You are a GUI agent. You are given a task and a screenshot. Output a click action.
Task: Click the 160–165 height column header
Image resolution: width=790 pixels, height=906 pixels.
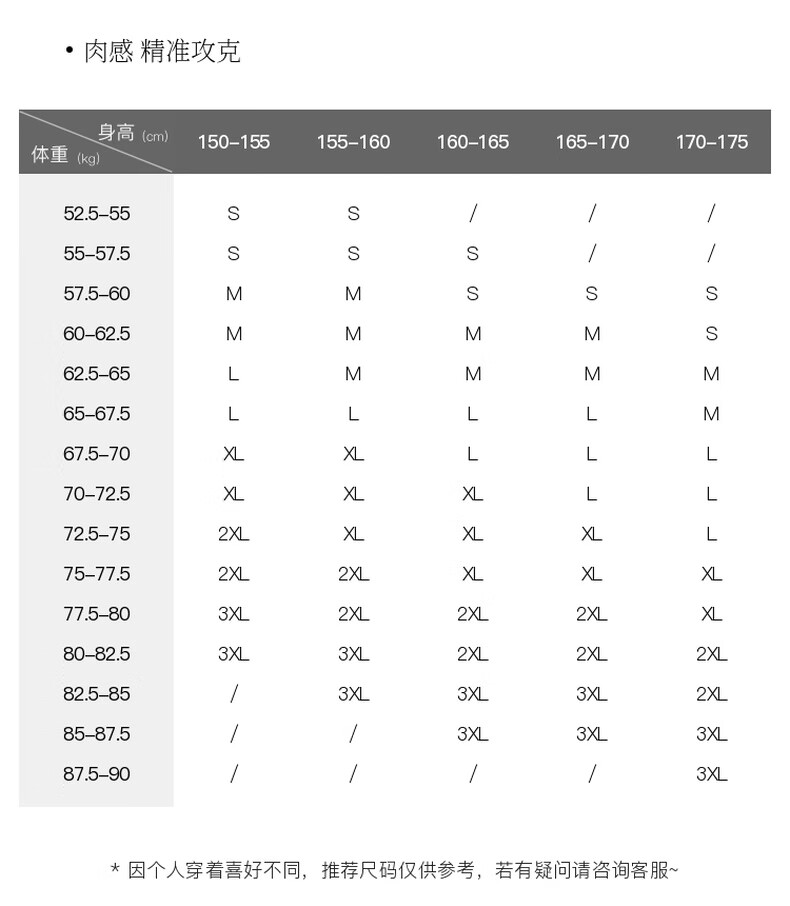[472, 142]
